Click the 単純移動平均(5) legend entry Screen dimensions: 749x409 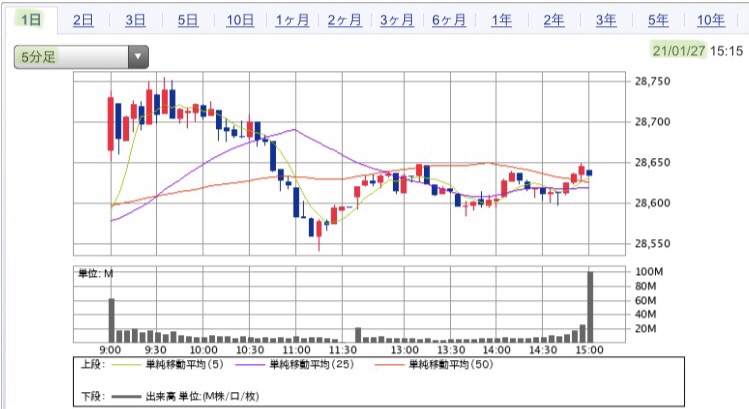[x=184, y=365]
